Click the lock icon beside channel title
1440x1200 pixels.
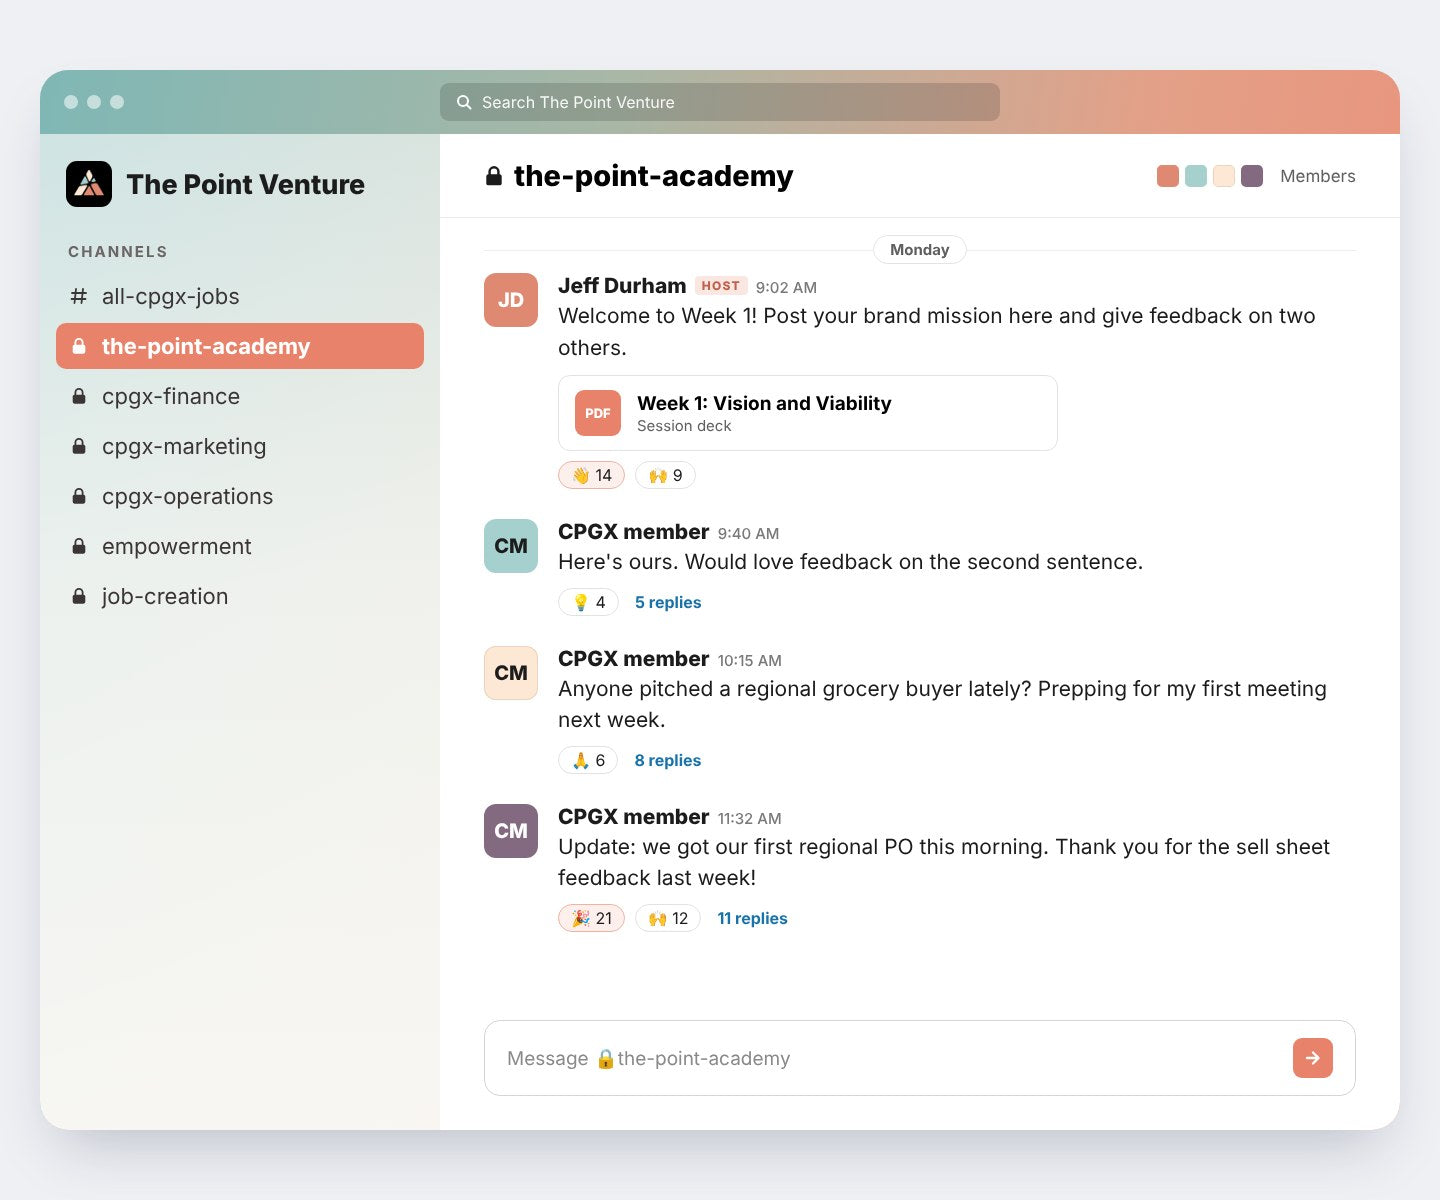tap(493, 176)
